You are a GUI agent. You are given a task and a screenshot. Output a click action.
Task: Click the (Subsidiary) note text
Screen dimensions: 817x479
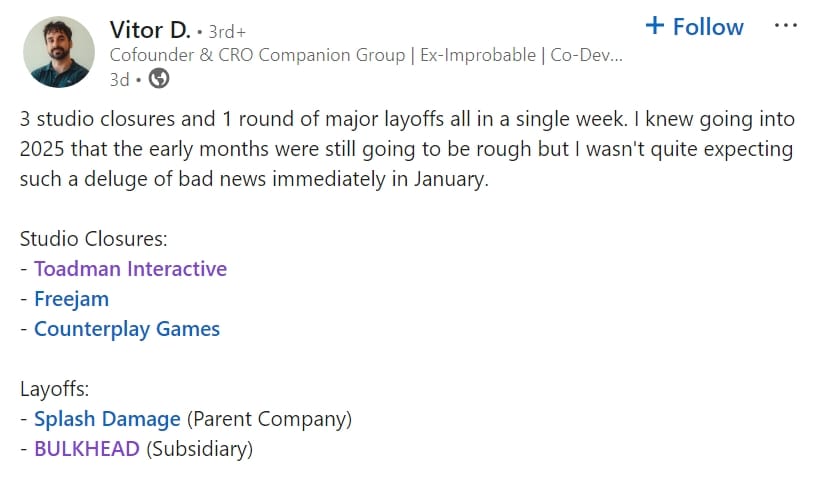point(199,449)
